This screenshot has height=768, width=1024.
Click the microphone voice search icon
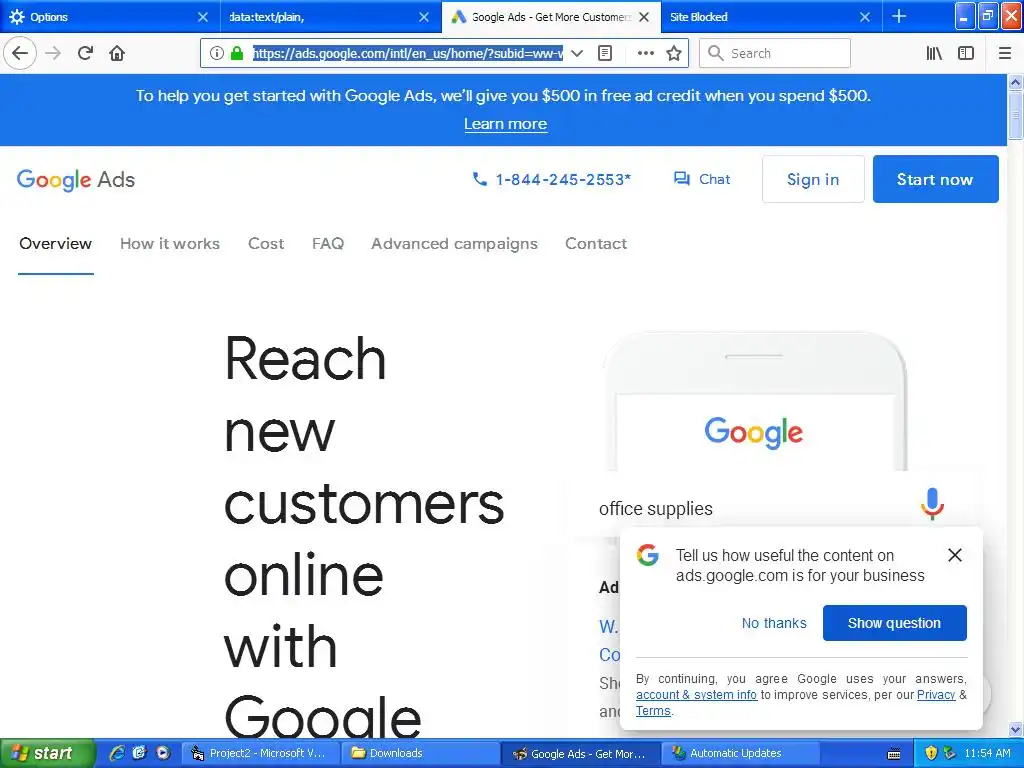coord(932,504)
